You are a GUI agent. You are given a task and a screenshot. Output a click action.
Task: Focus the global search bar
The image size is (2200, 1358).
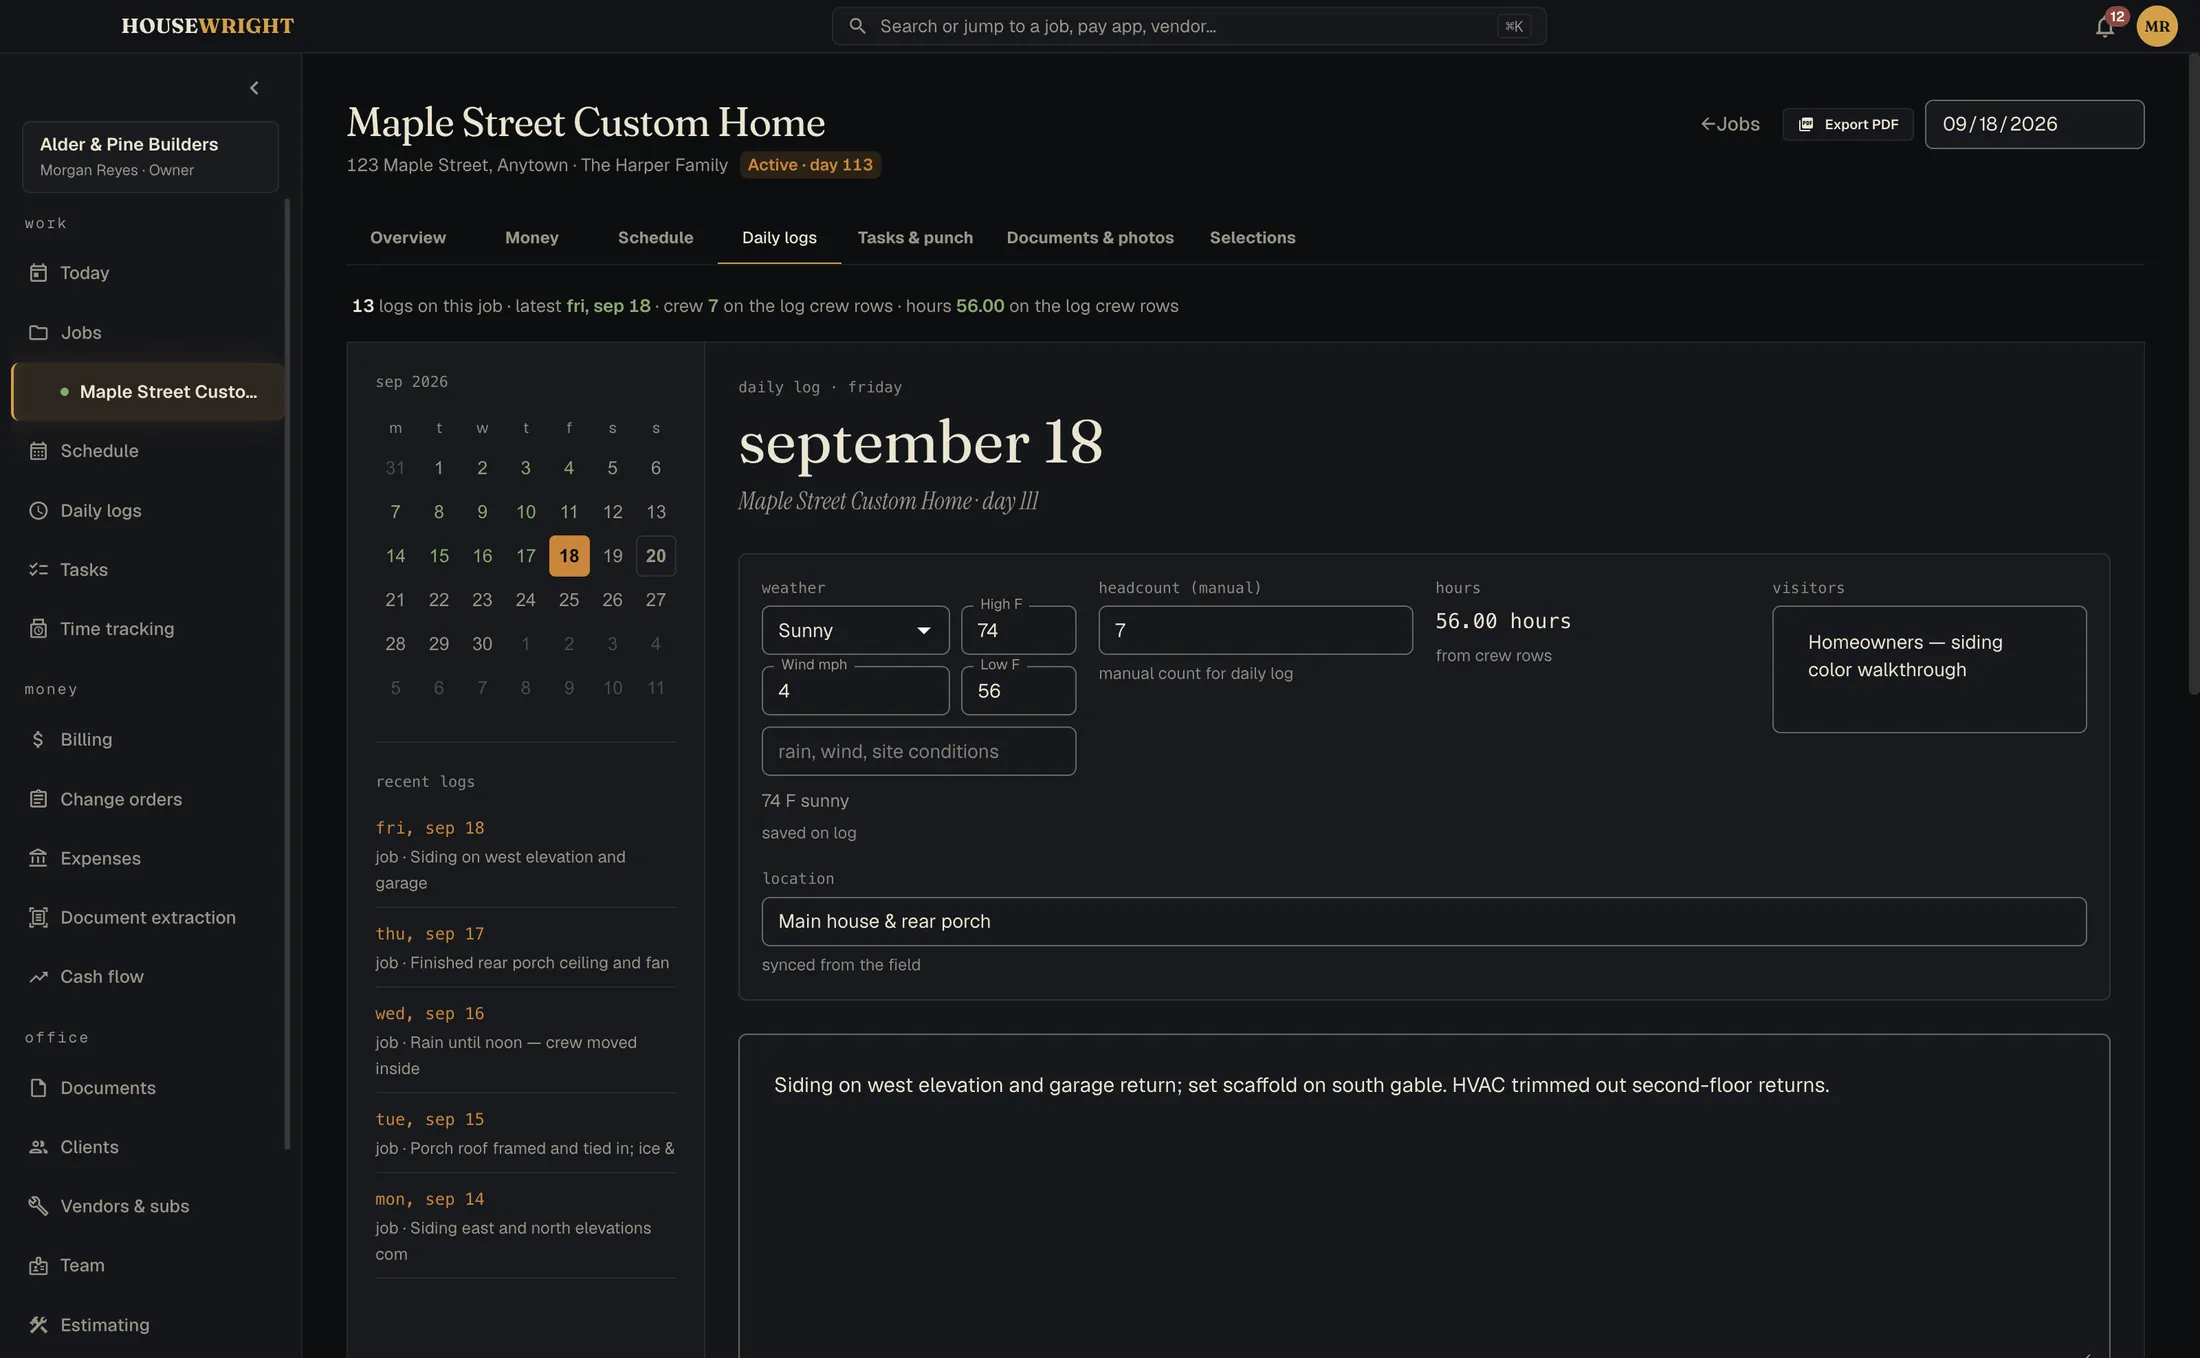point(1189,26)
